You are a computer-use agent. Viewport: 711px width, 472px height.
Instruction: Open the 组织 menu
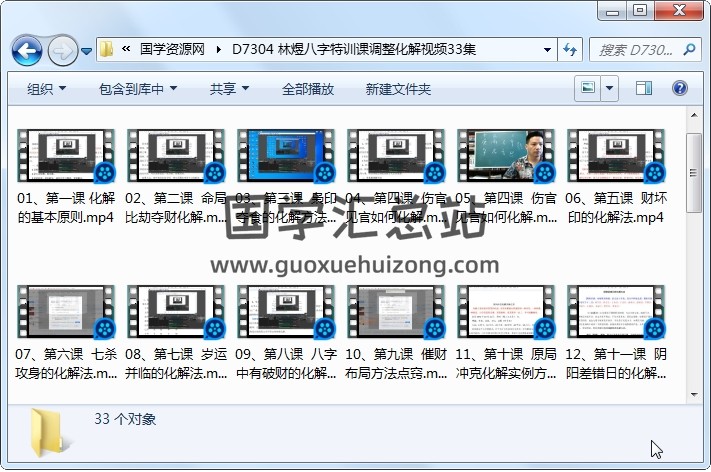[x=46, y=89]
